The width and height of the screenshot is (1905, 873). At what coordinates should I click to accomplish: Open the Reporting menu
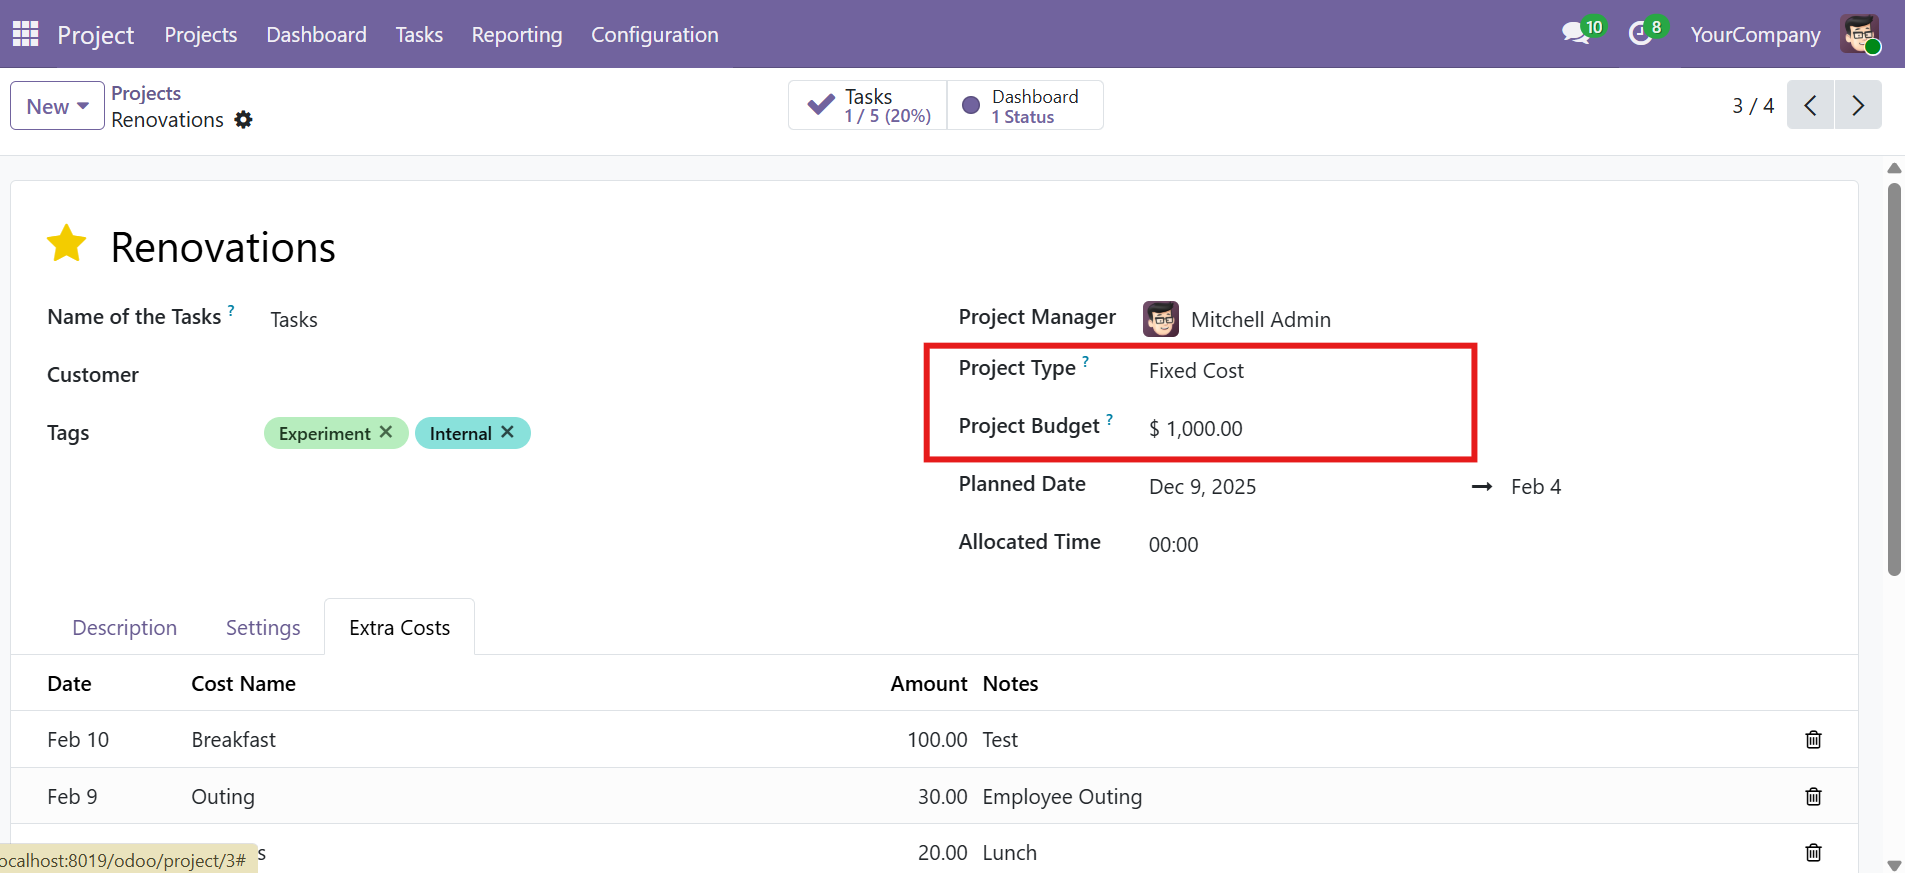pos(516,34)
